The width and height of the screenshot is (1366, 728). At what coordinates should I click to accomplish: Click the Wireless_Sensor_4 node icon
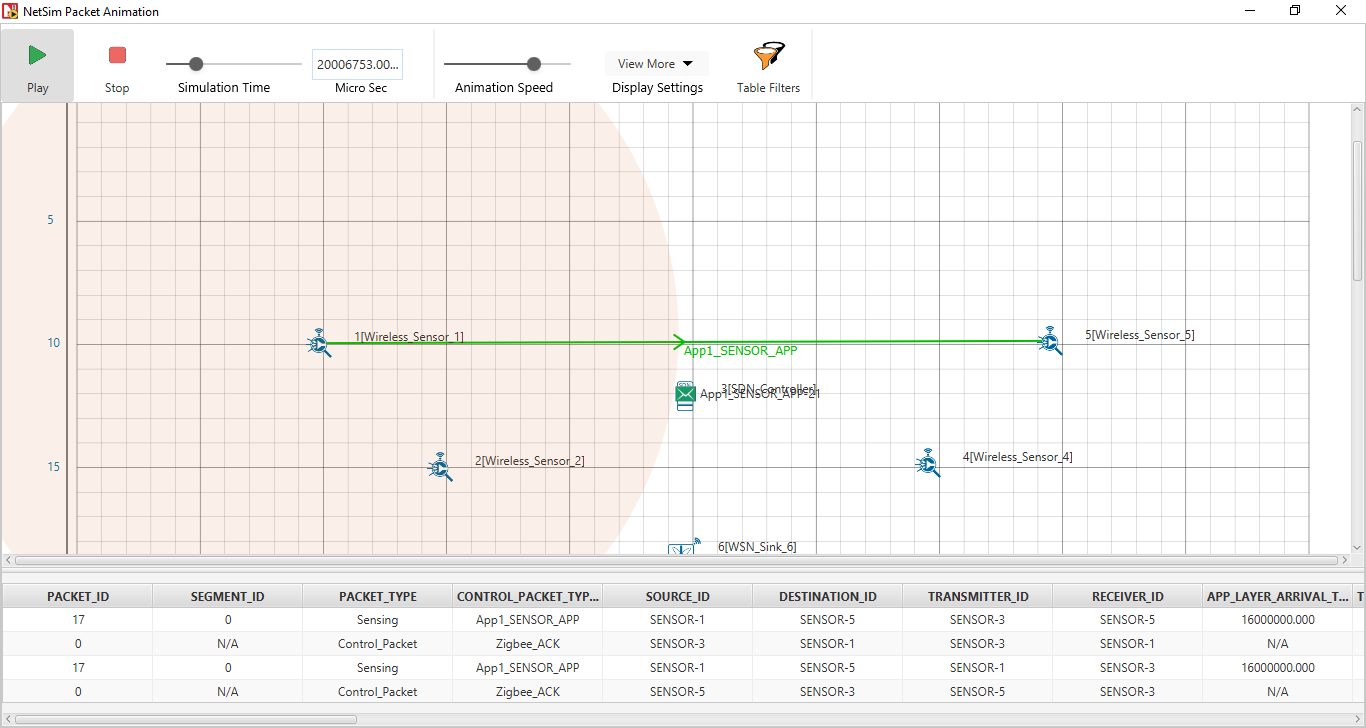click(x=928, y=463)
